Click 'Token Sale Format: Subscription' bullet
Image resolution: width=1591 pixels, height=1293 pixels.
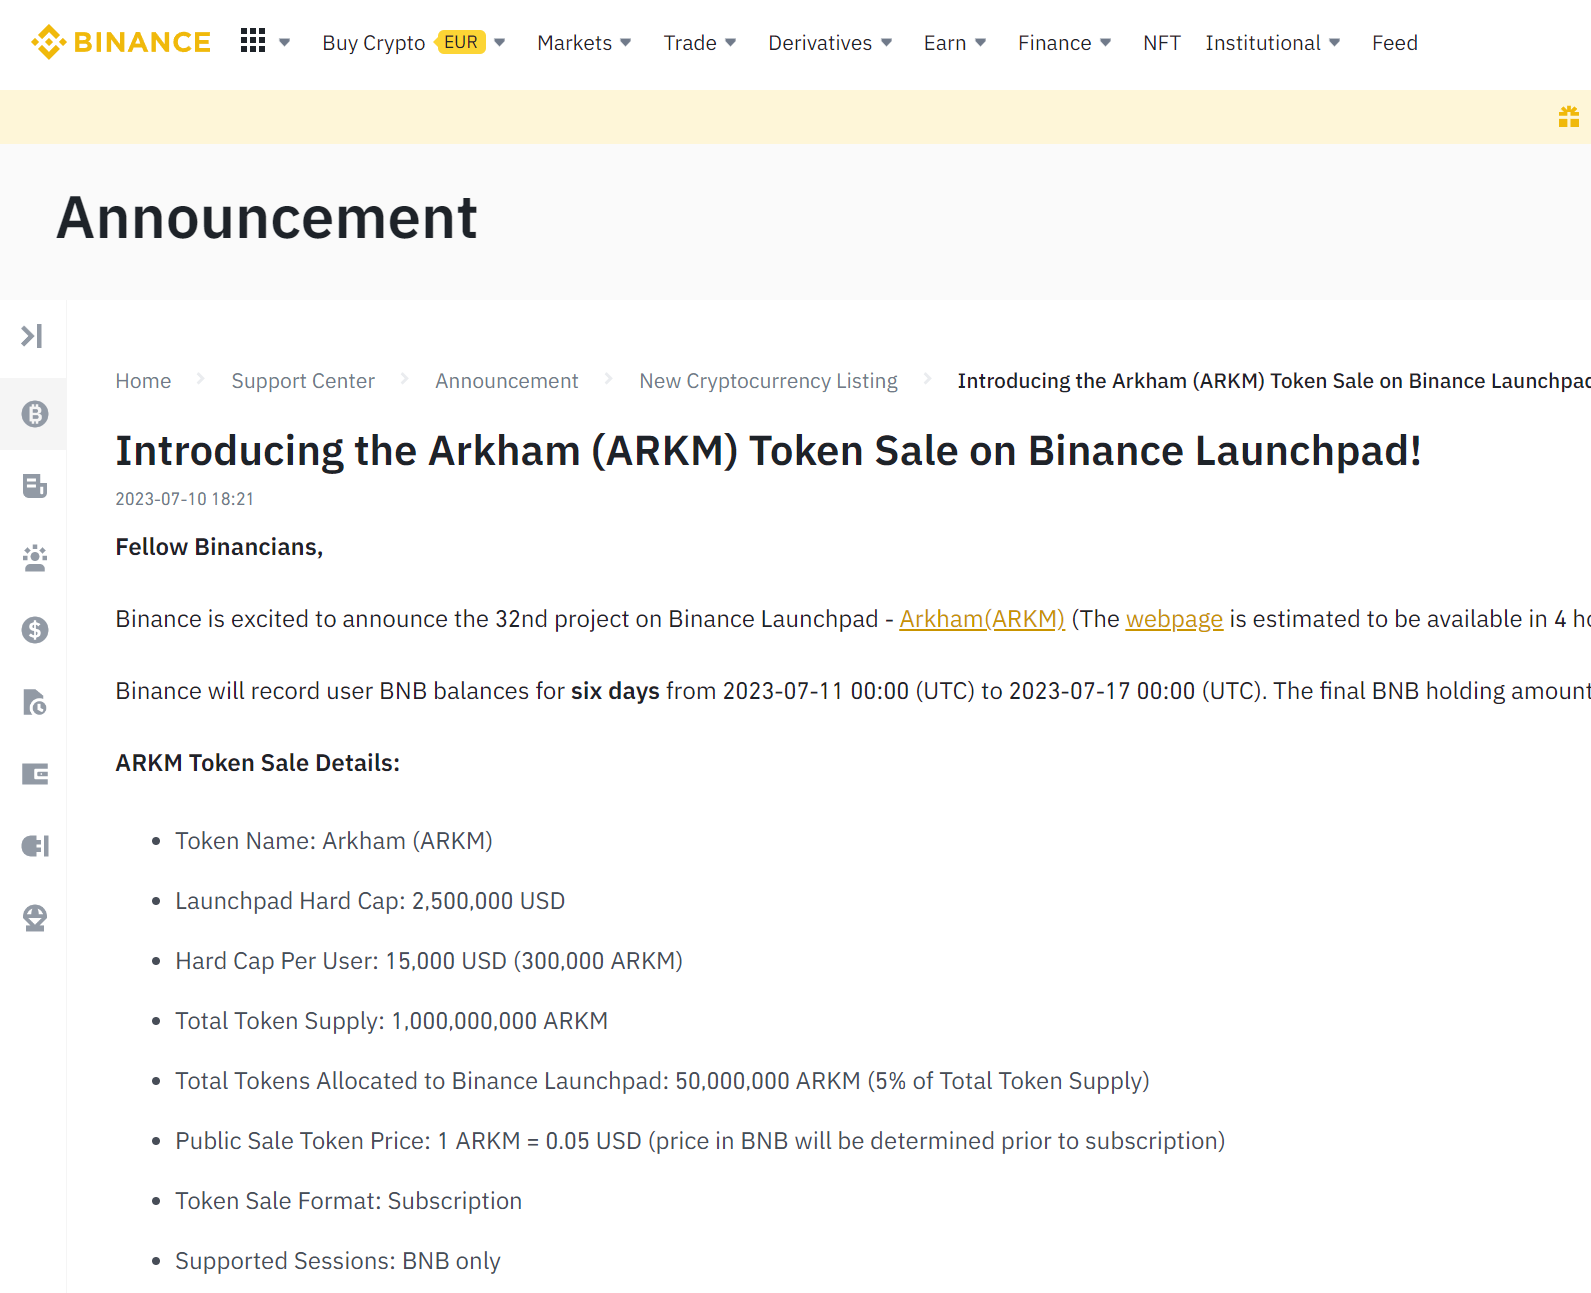click(x=349, y=1201)
